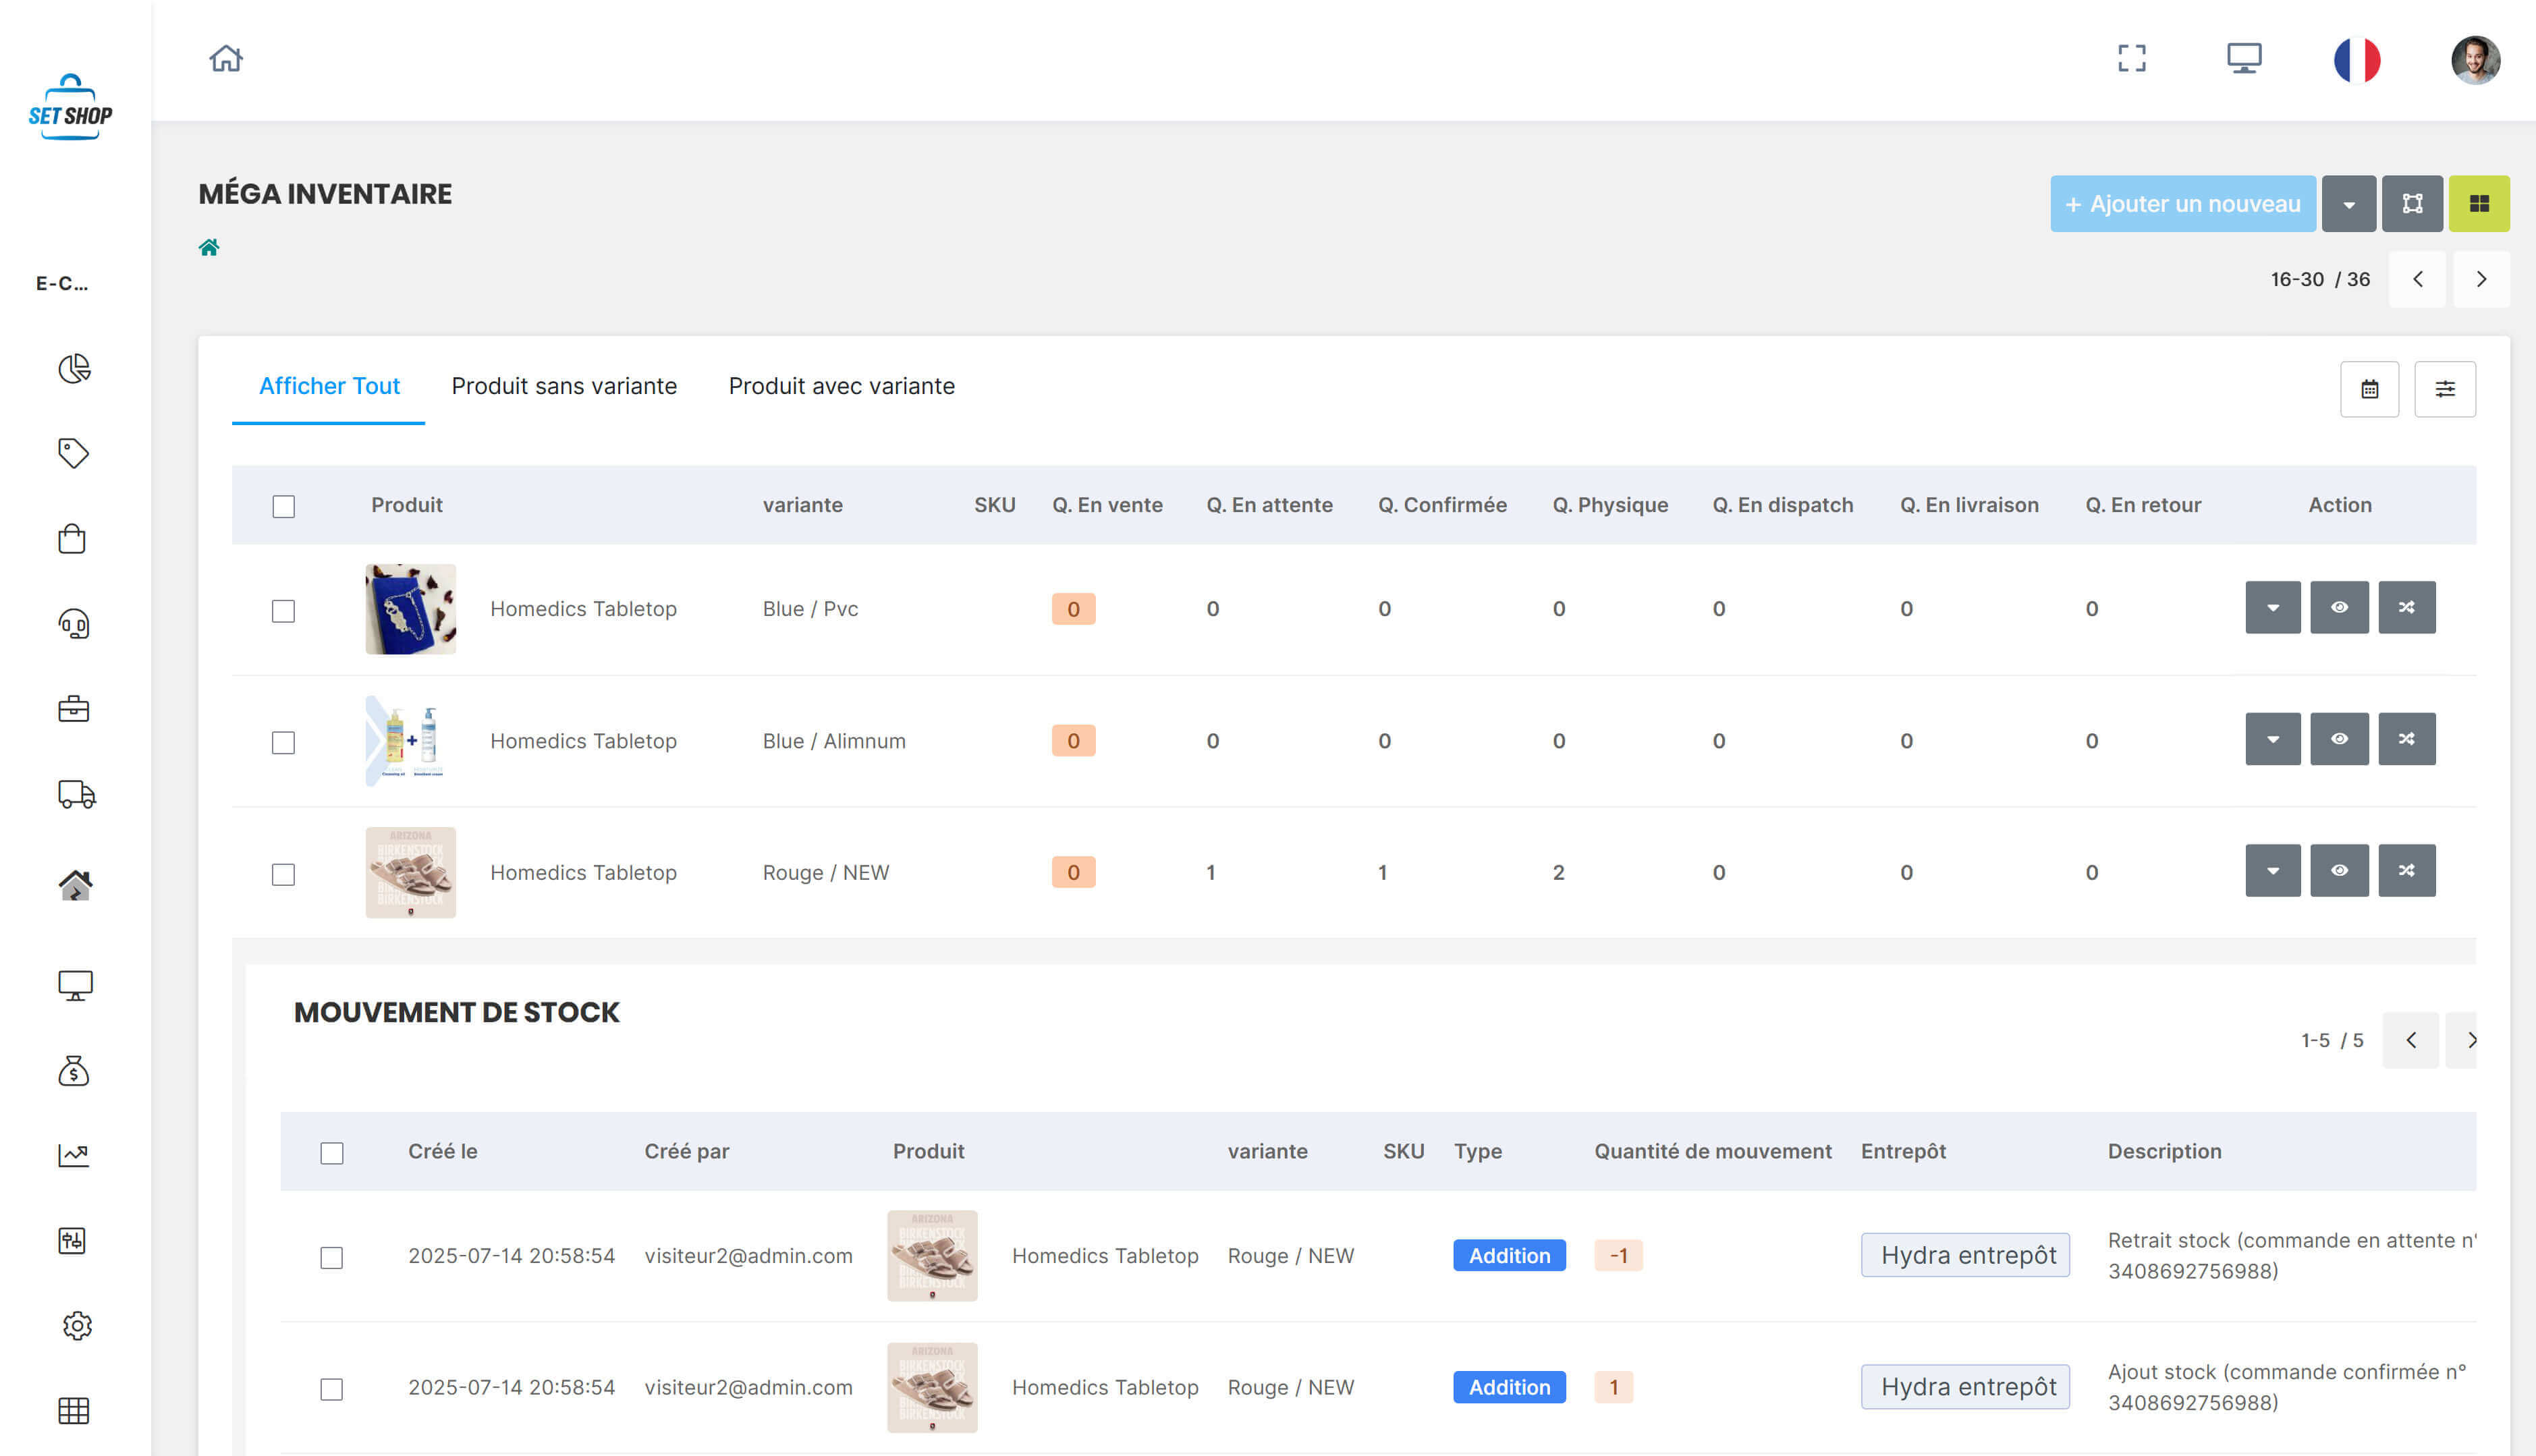Click the Hydra entrepôt warehouse button
2536x1456 pixels.
click(x=1964, y=1255)
